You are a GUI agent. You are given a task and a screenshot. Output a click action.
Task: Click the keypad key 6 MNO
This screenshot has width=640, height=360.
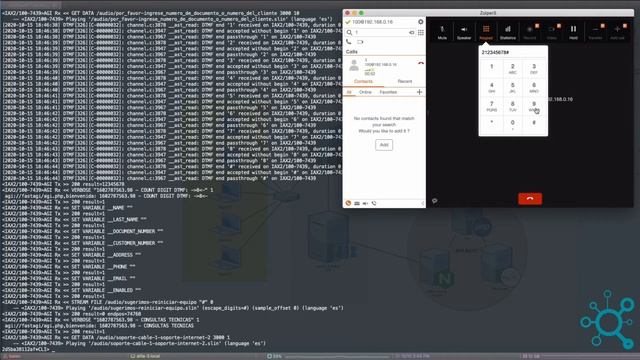(x=534, y=87)
